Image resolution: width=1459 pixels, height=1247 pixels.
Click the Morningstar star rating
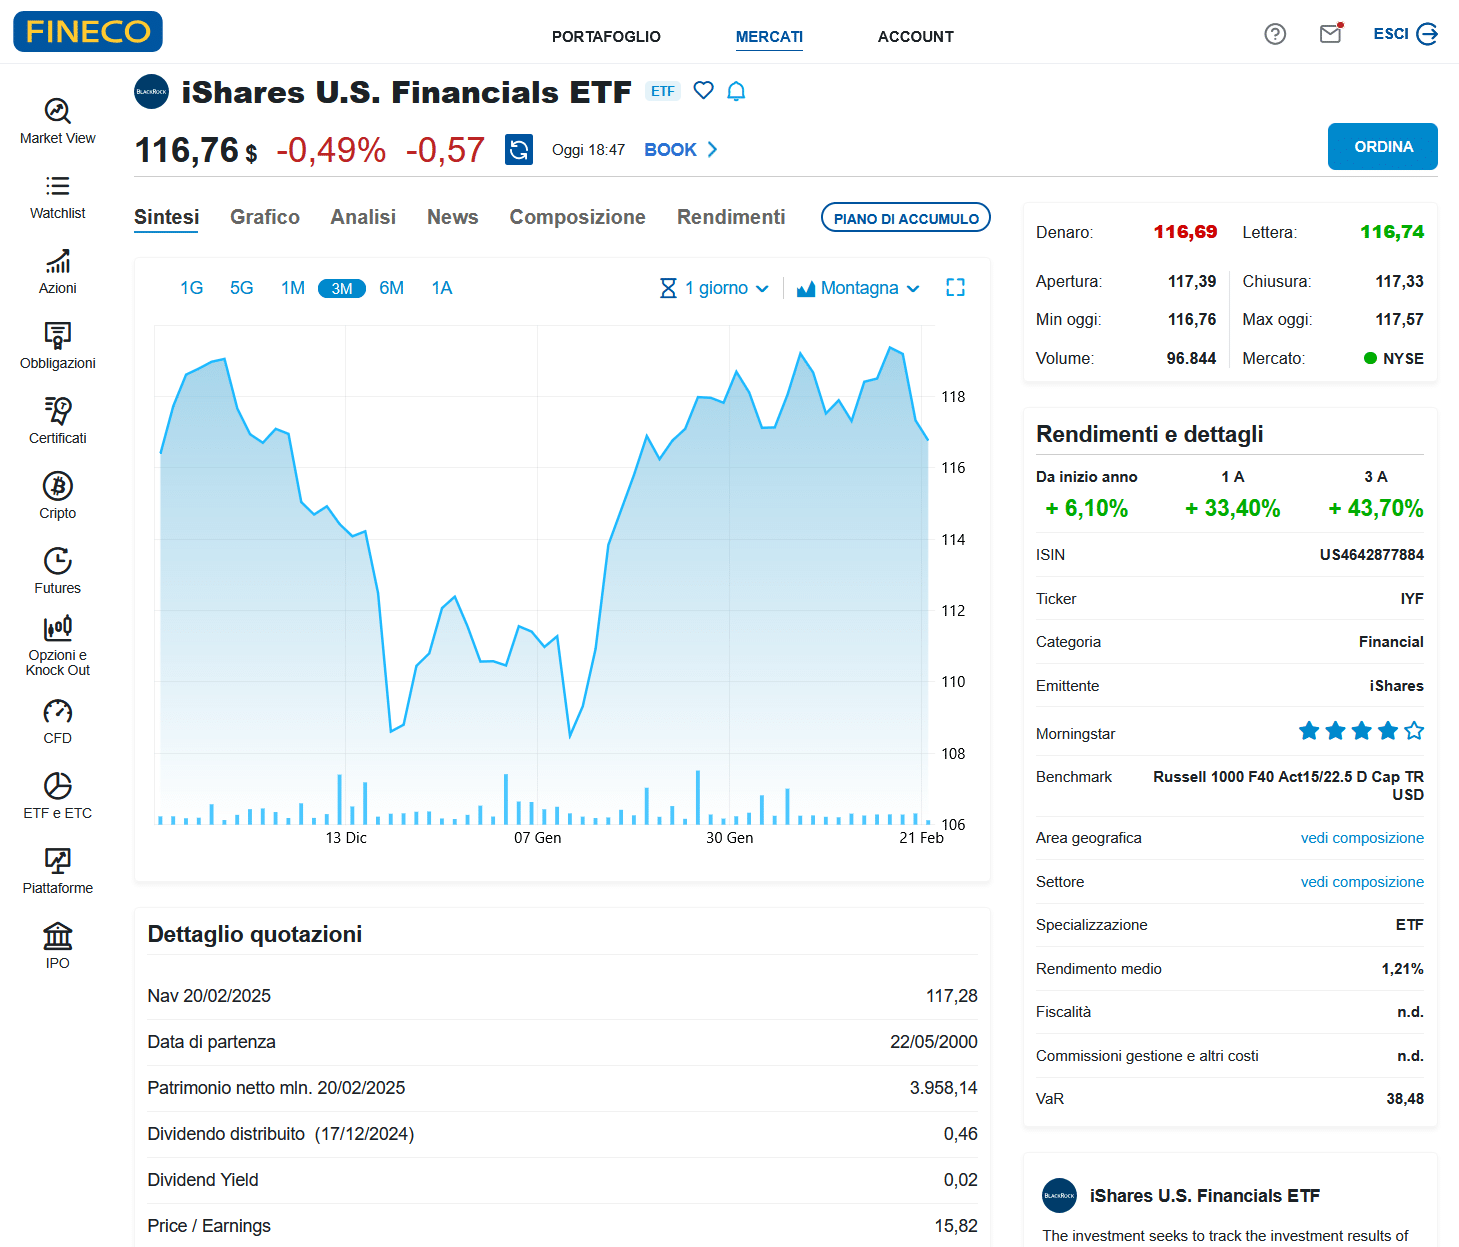1361,731
